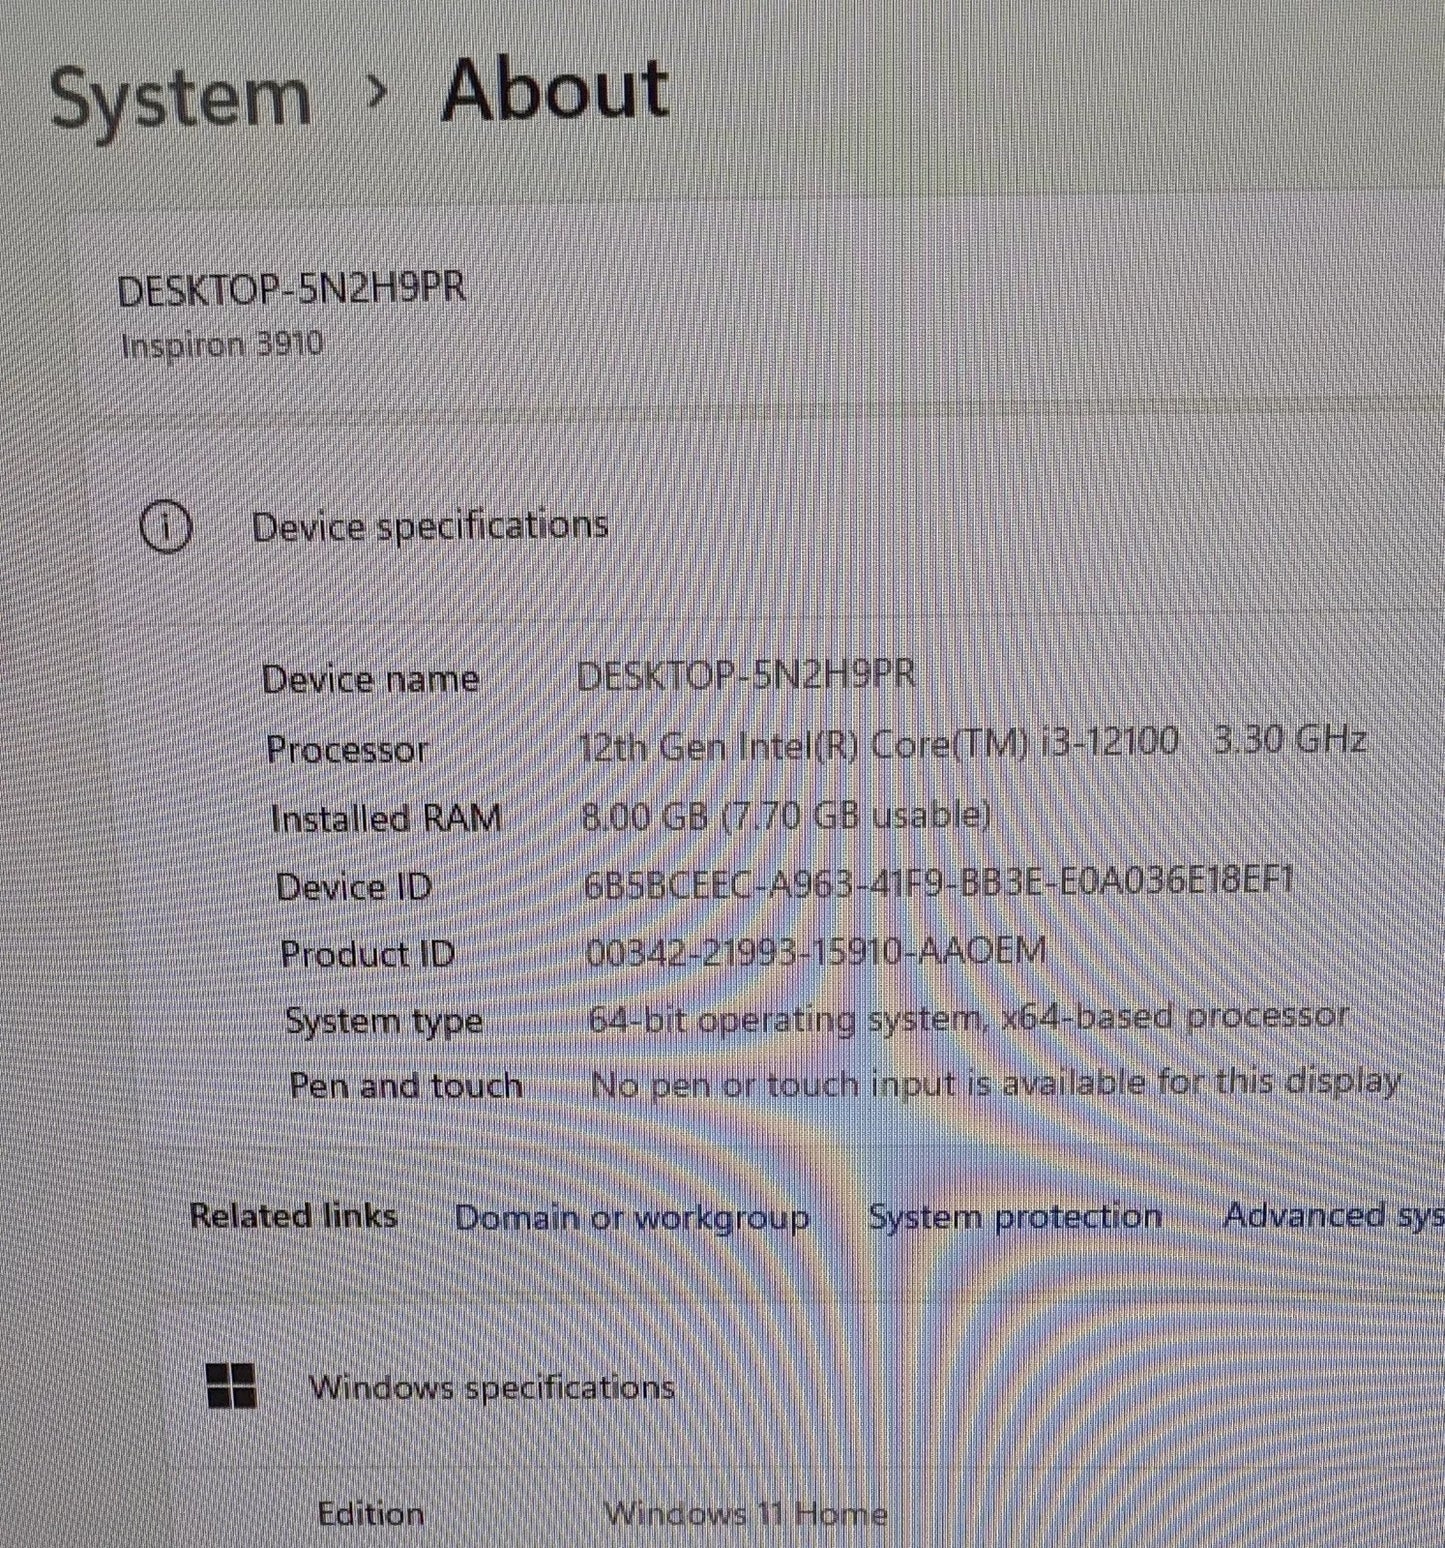Image resolution: width=1445 pixels, height=1548 pixels.
Task: Click the Processor label
Action: 347,749
